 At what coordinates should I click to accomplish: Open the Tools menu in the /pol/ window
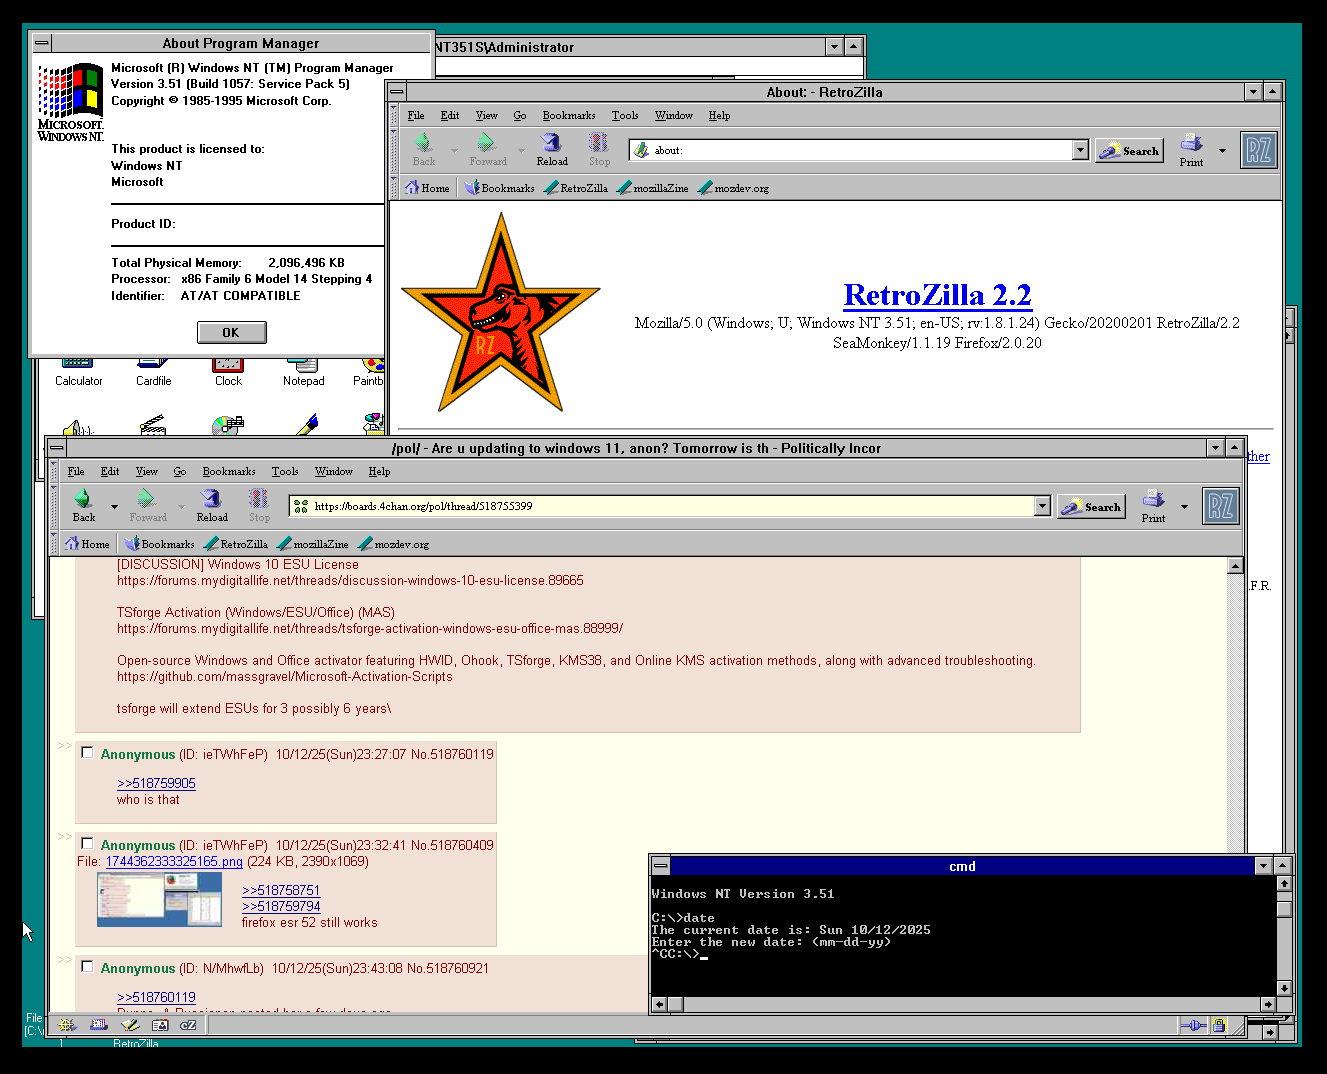pos(285,471)
